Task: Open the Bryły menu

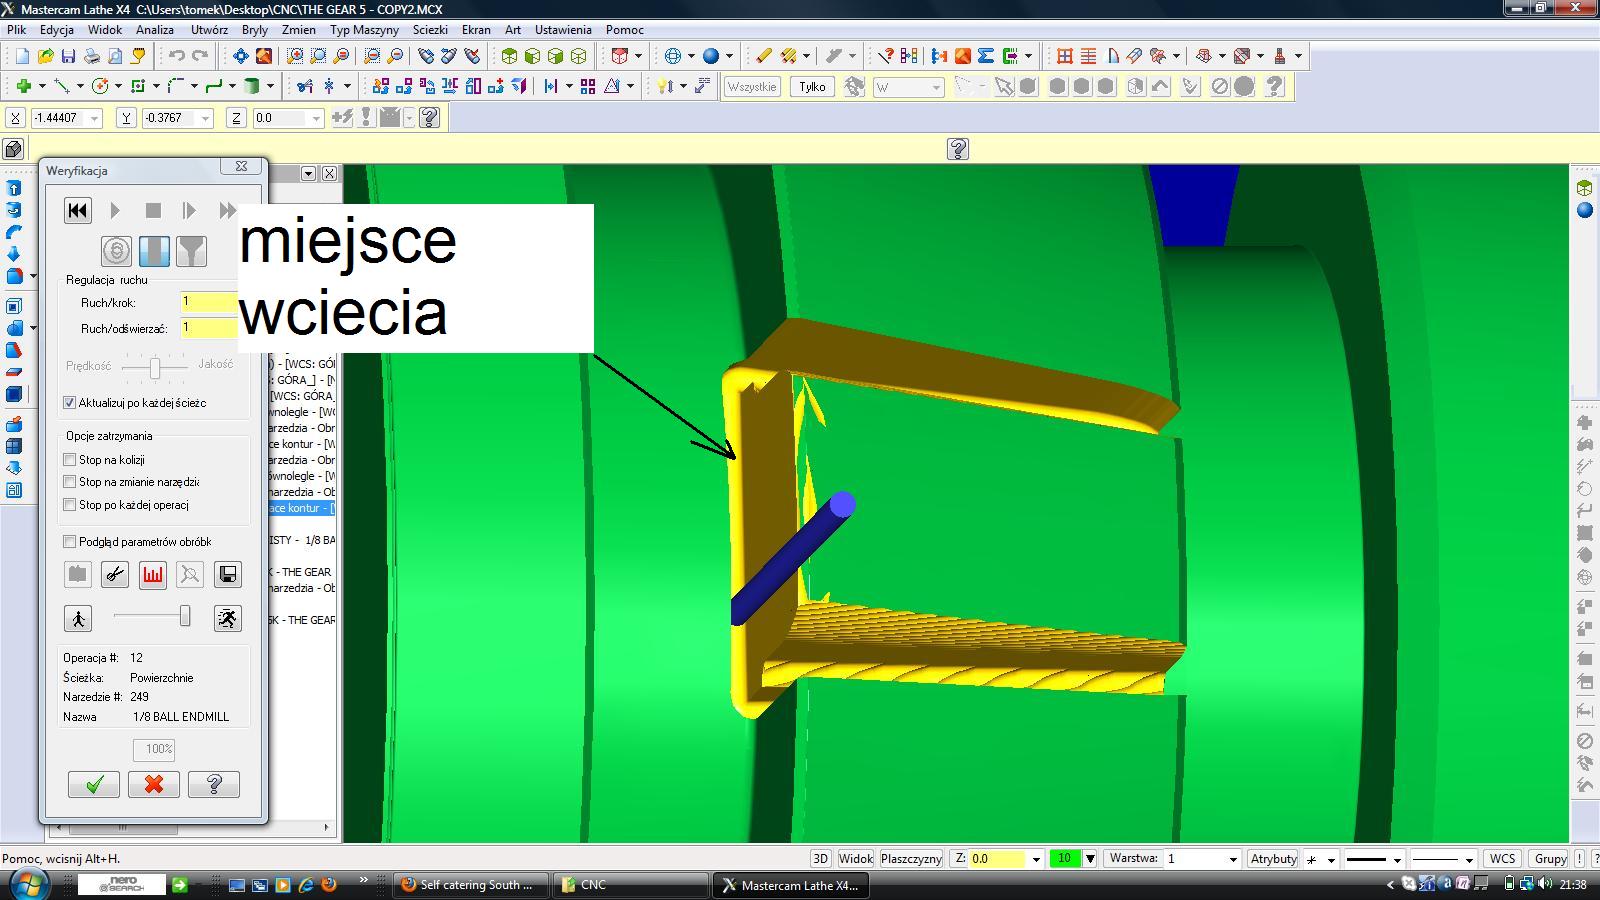Action: [x=255, y=30]
